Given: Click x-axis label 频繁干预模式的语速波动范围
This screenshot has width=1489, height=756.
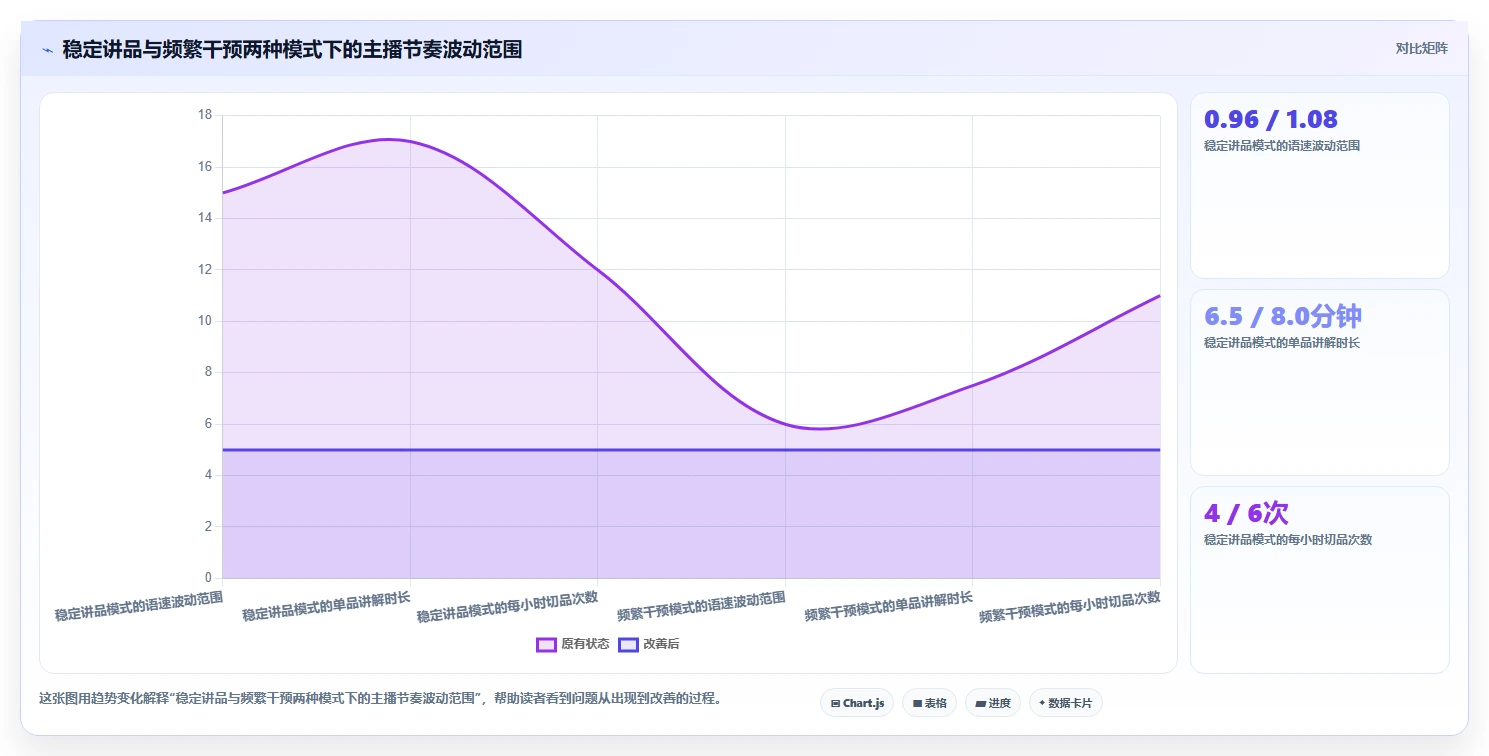Looking at the screenshot, I should (x=701, y=607).
